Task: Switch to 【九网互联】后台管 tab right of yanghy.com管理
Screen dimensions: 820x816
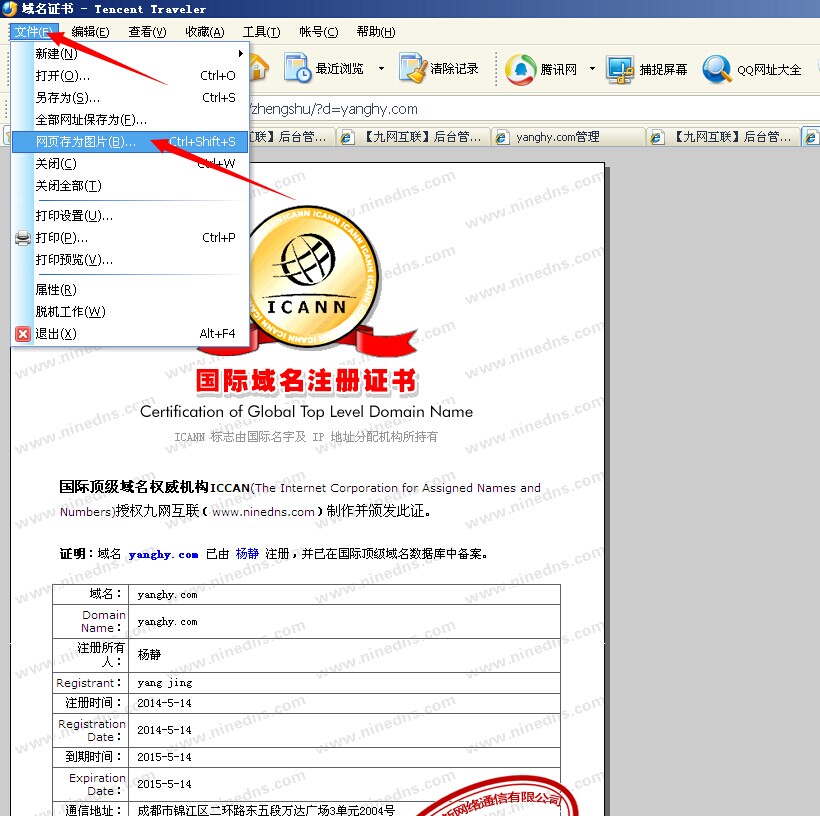Action: point(725,137)
